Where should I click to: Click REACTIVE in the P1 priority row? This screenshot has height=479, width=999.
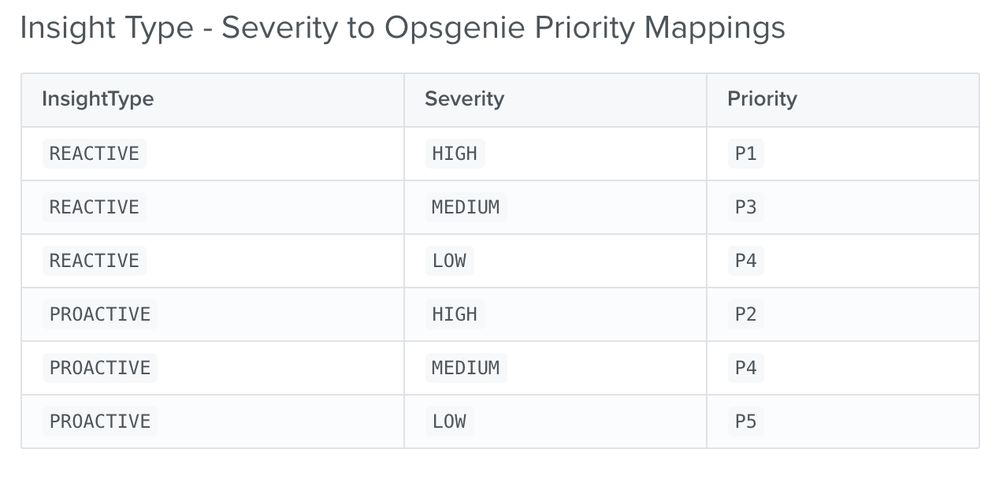94,154
